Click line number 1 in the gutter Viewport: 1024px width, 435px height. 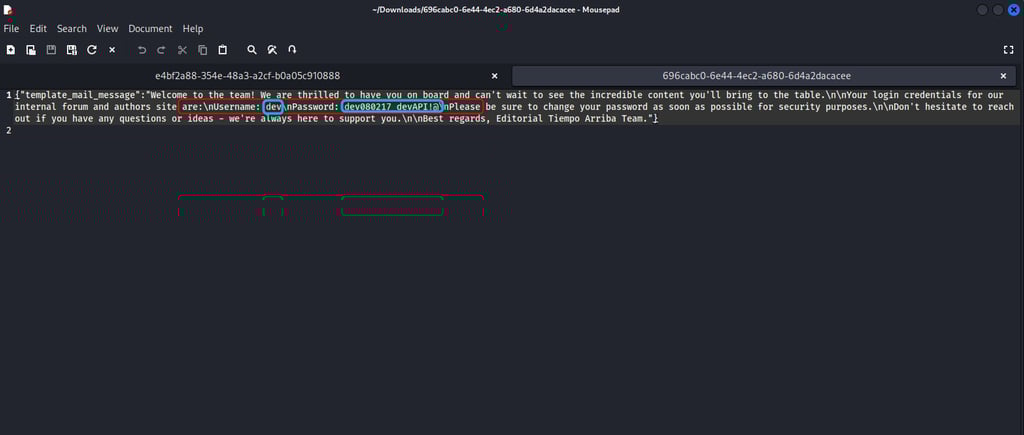click(8, 95)
